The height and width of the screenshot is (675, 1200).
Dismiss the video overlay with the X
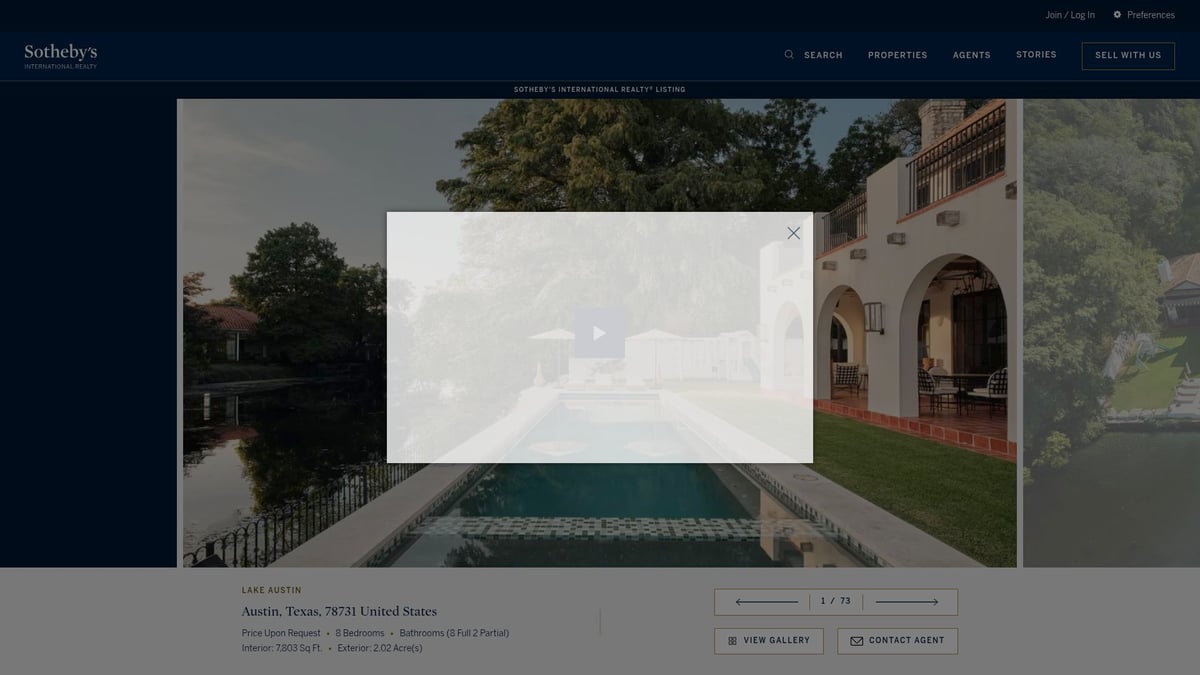click(793, 232)
